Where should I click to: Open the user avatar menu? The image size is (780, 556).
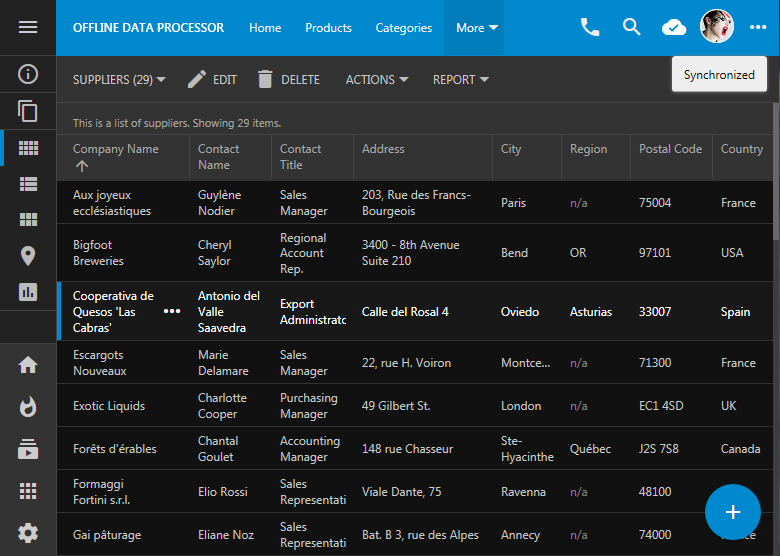coord(716,26)
